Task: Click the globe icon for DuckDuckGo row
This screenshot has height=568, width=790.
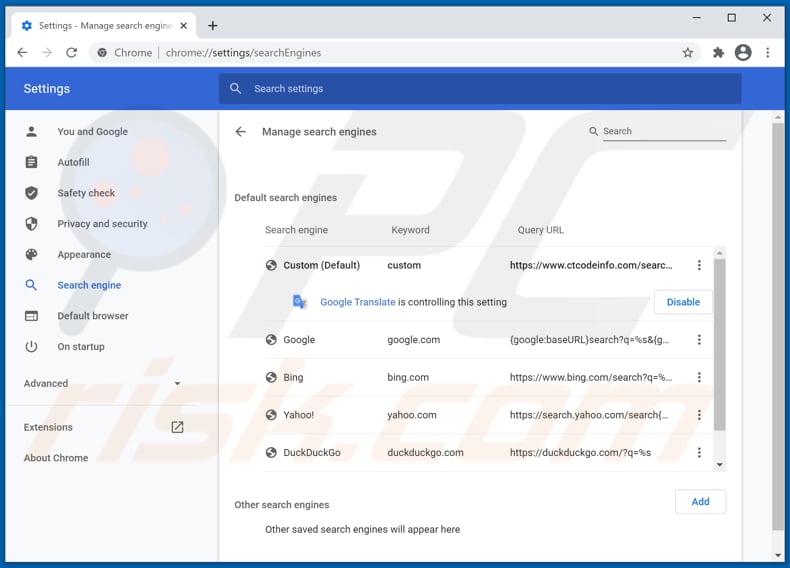Action: 271,453
